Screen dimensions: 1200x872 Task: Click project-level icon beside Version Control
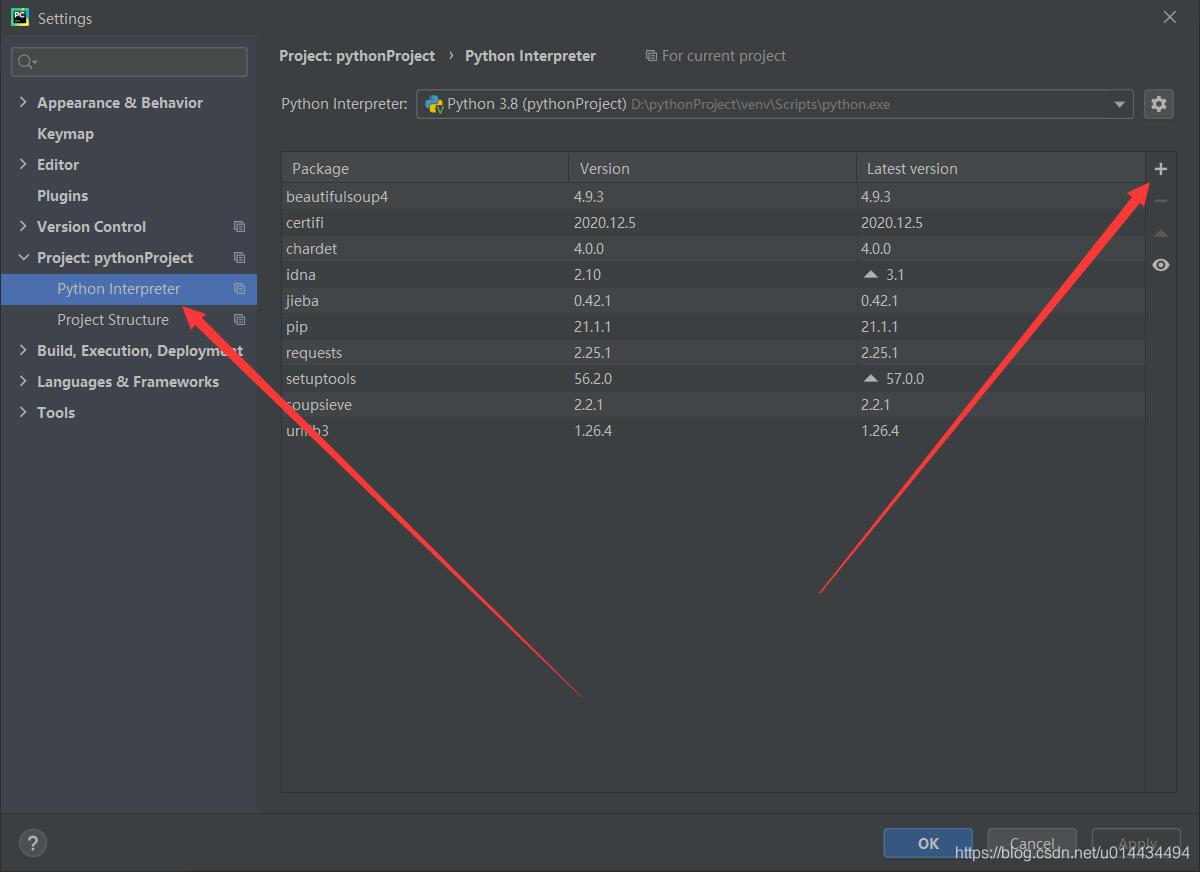239,227
